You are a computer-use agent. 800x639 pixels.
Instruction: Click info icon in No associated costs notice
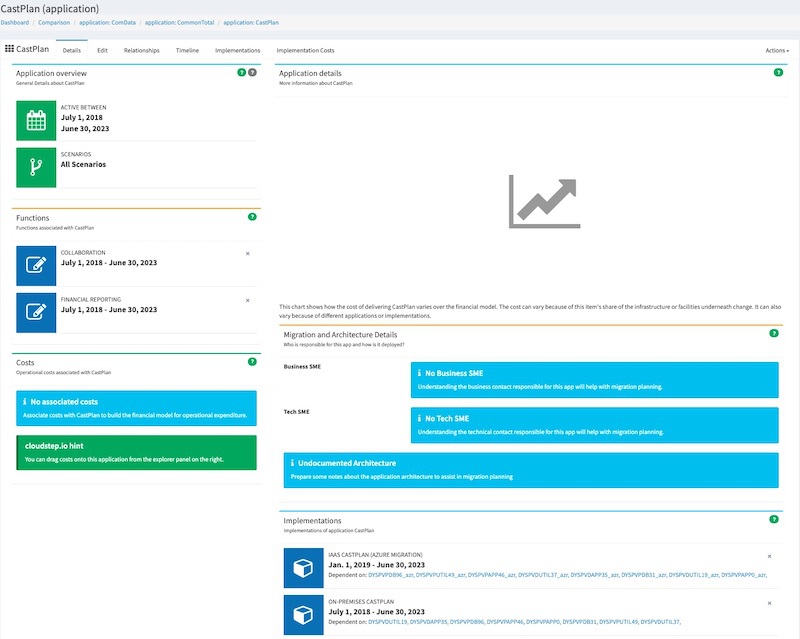24,402
